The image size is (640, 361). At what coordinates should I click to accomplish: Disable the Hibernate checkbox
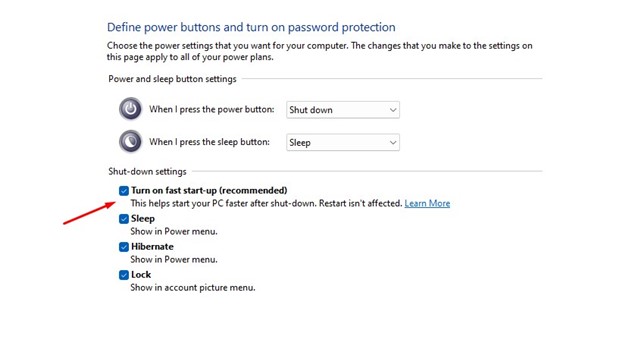pos(124,247)
